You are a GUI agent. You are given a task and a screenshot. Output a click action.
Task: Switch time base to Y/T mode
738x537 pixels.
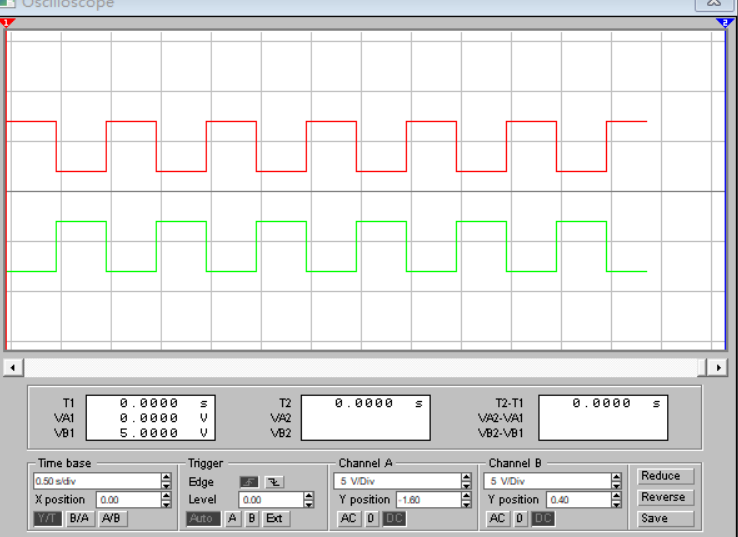coord(47,519)
